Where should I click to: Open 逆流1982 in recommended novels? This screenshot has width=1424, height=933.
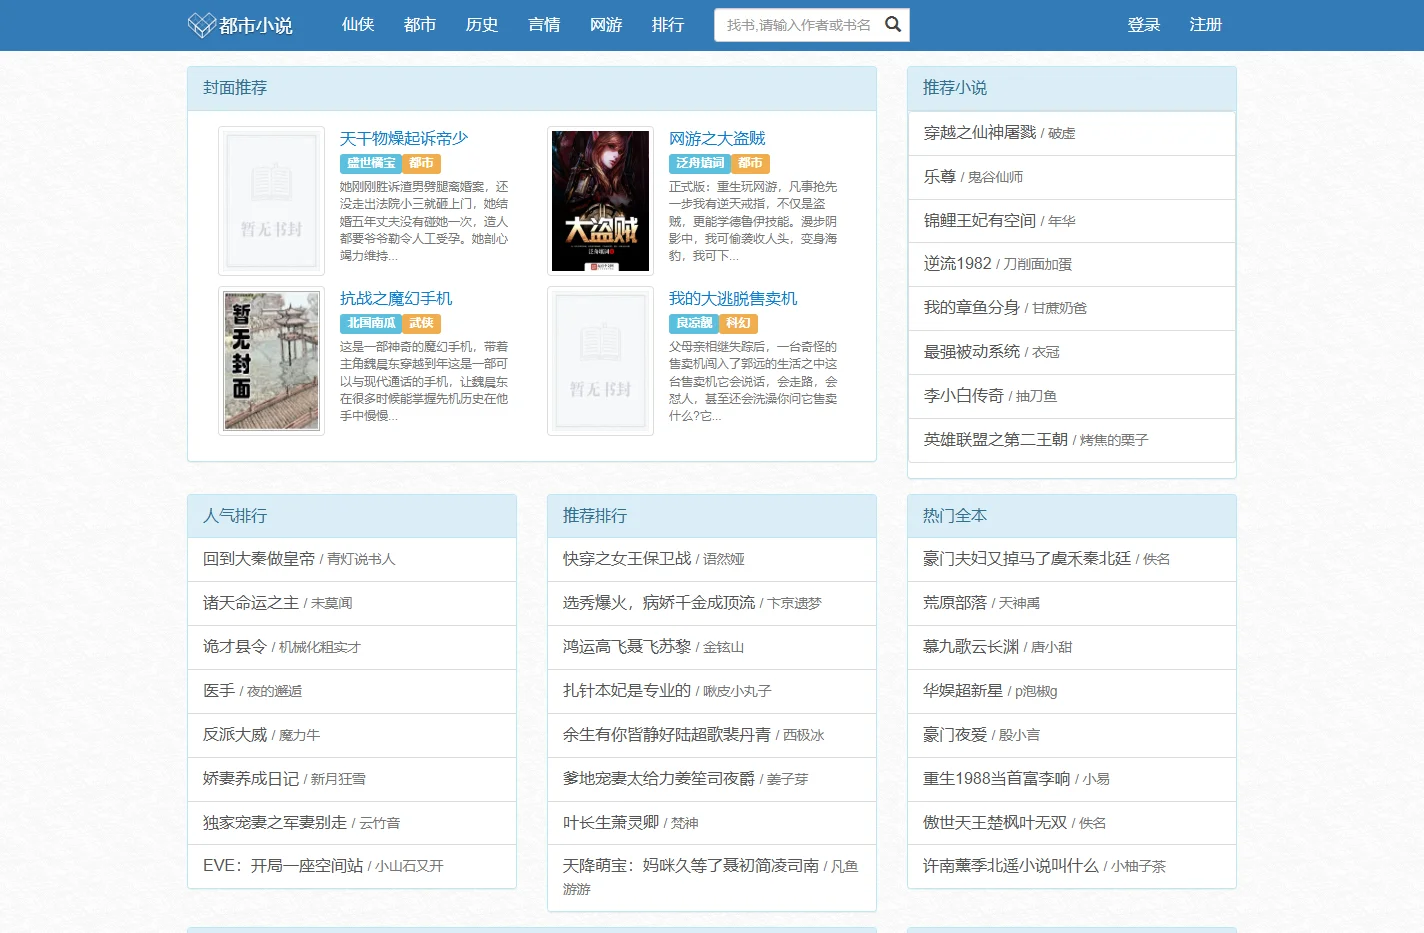(958, 264)
